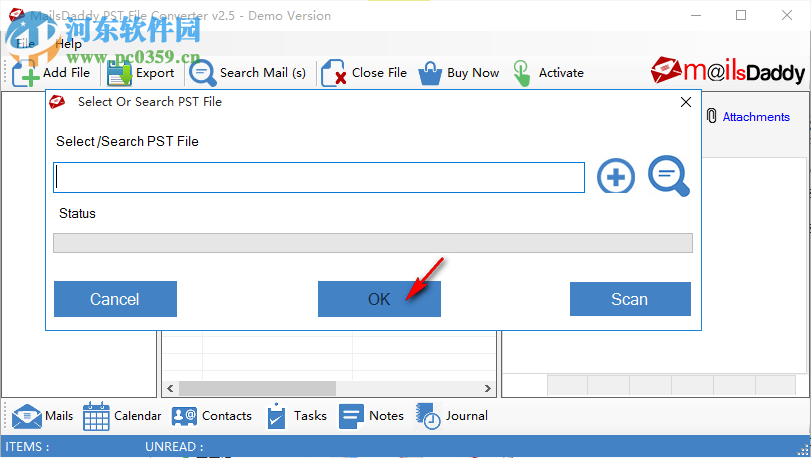
Task: Click the Search Mail (s) label
Action: (x=263, y=73)
